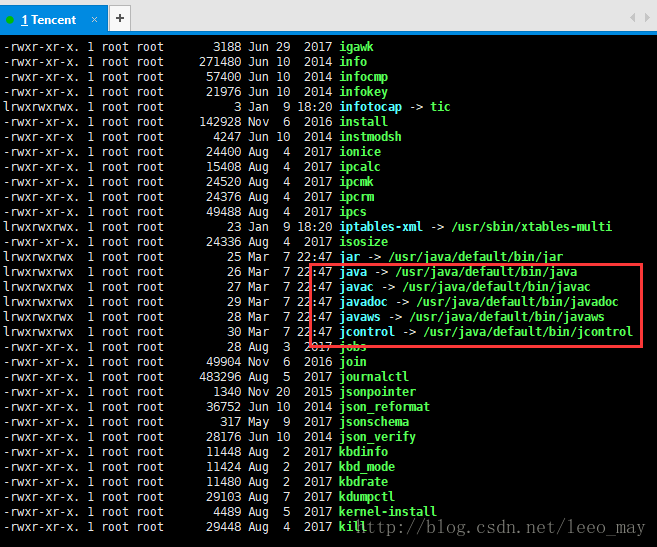Click the javac symlink name

point(356,287)
